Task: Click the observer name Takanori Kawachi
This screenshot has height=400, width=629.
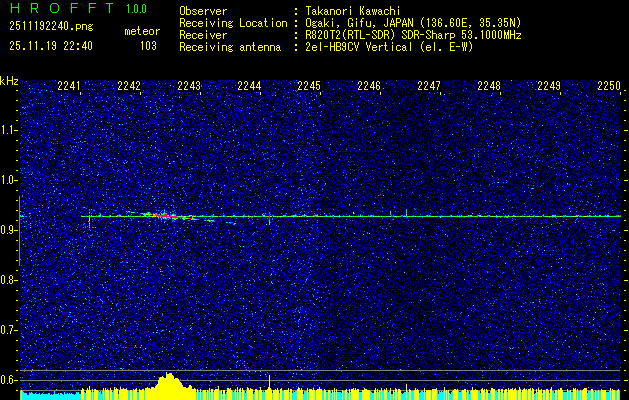Action: [353, 11]
